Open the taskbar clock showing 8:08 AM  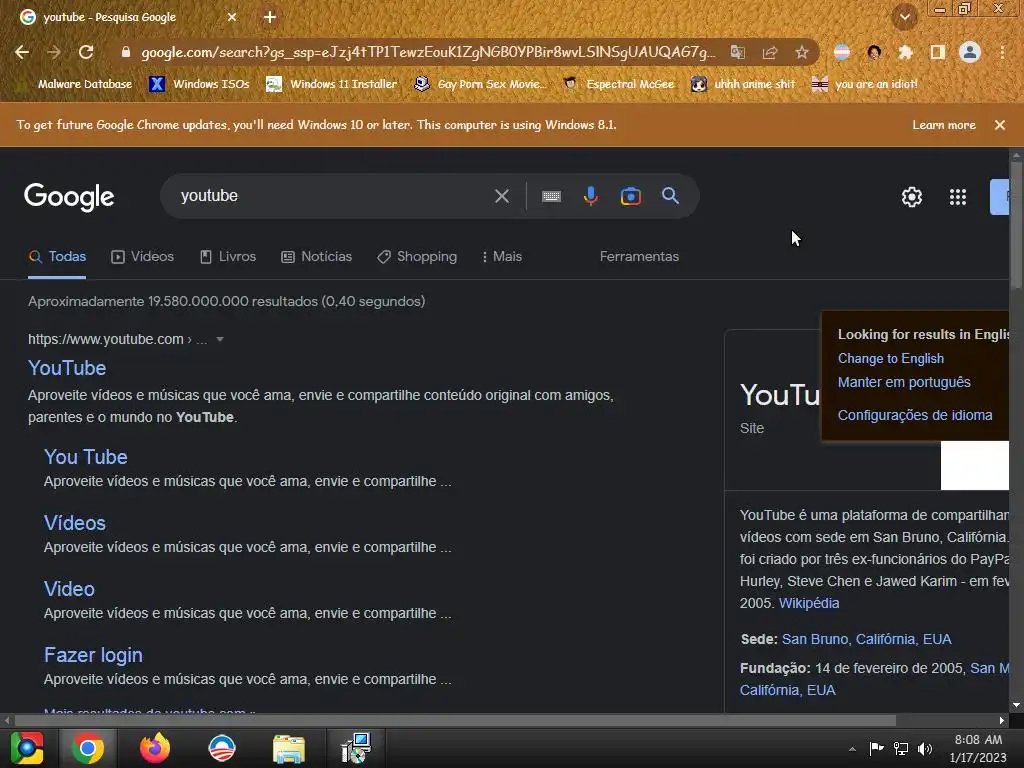pos(978,748)
